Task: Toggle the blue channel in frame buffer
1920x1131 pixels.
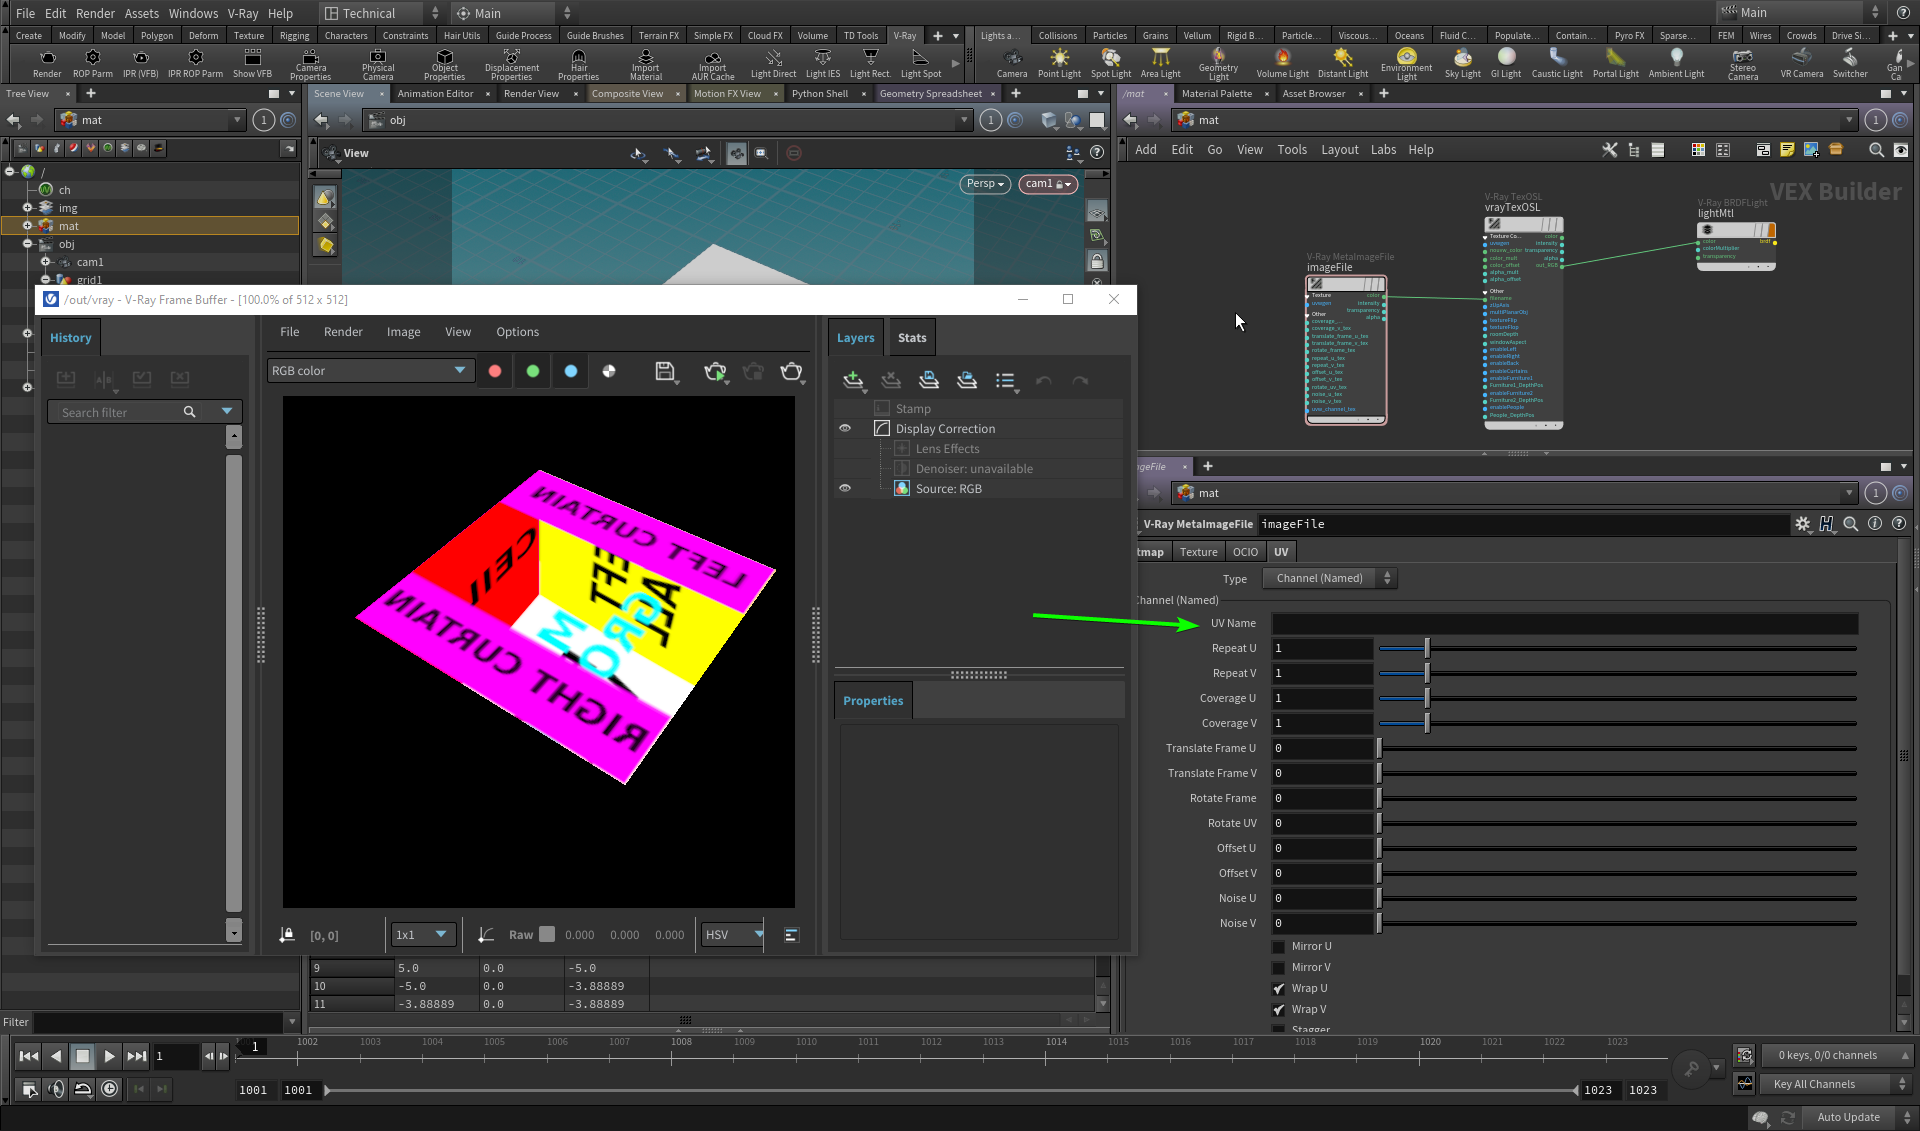Action: 571,371
